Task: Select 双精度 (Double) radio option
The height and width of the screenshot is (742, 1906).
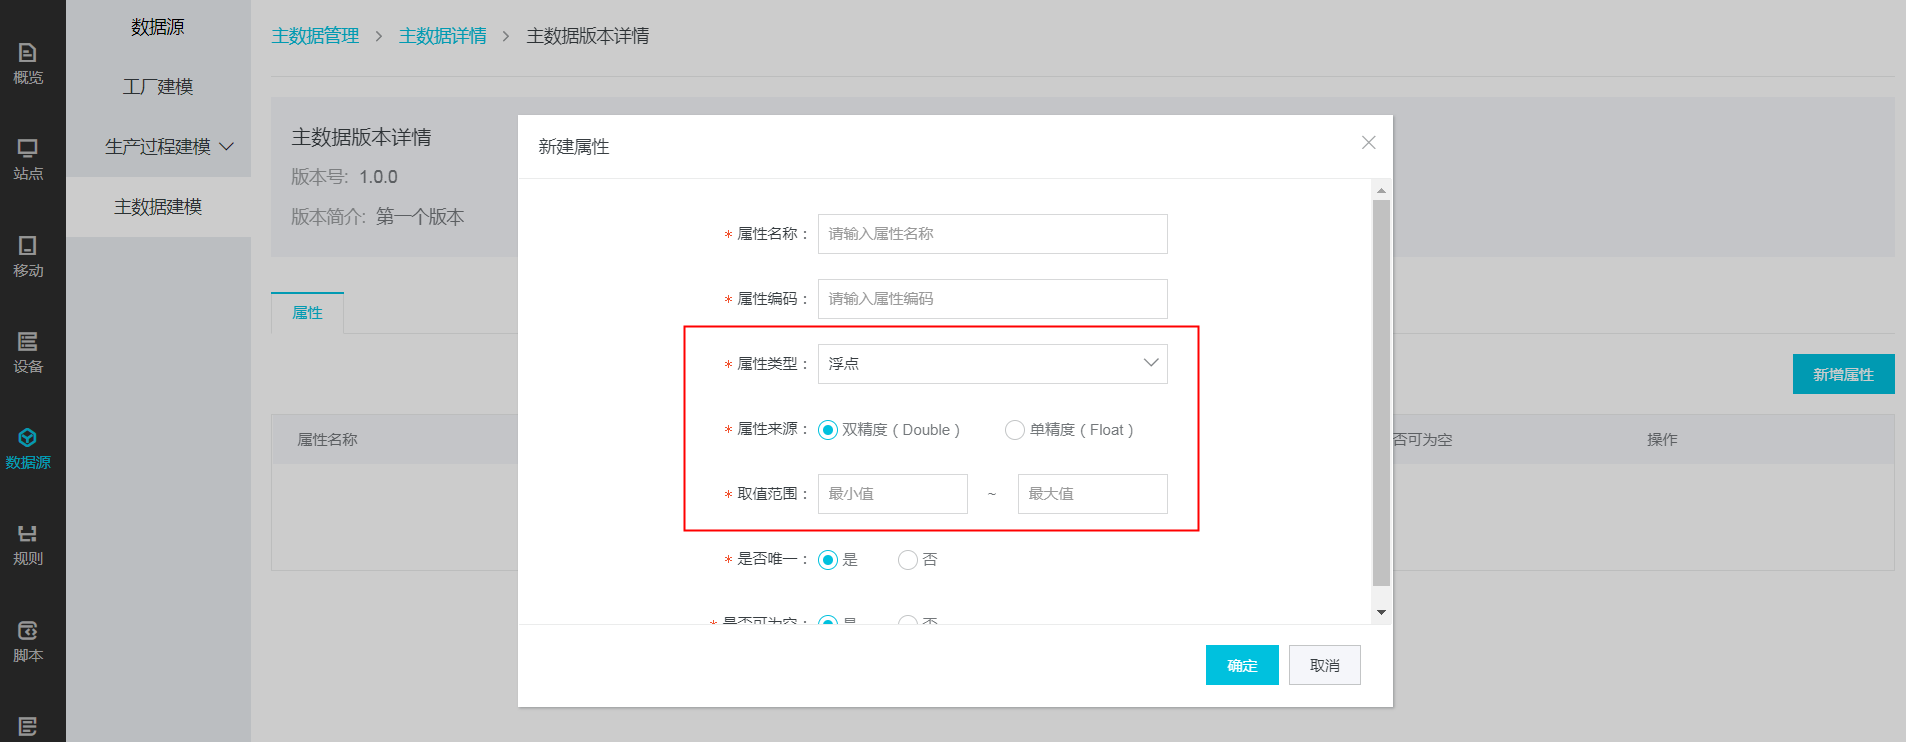Action: [x=828, y=430]
